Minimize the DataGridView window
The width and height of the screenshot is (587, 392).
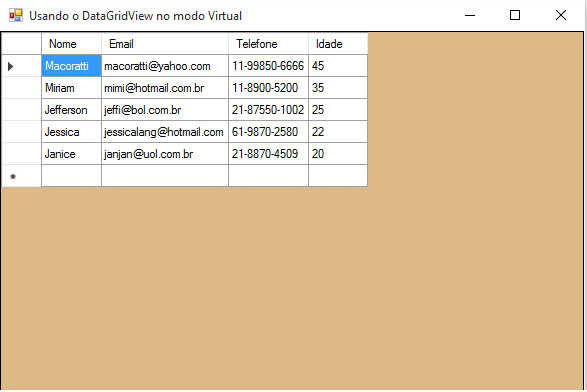470,15
